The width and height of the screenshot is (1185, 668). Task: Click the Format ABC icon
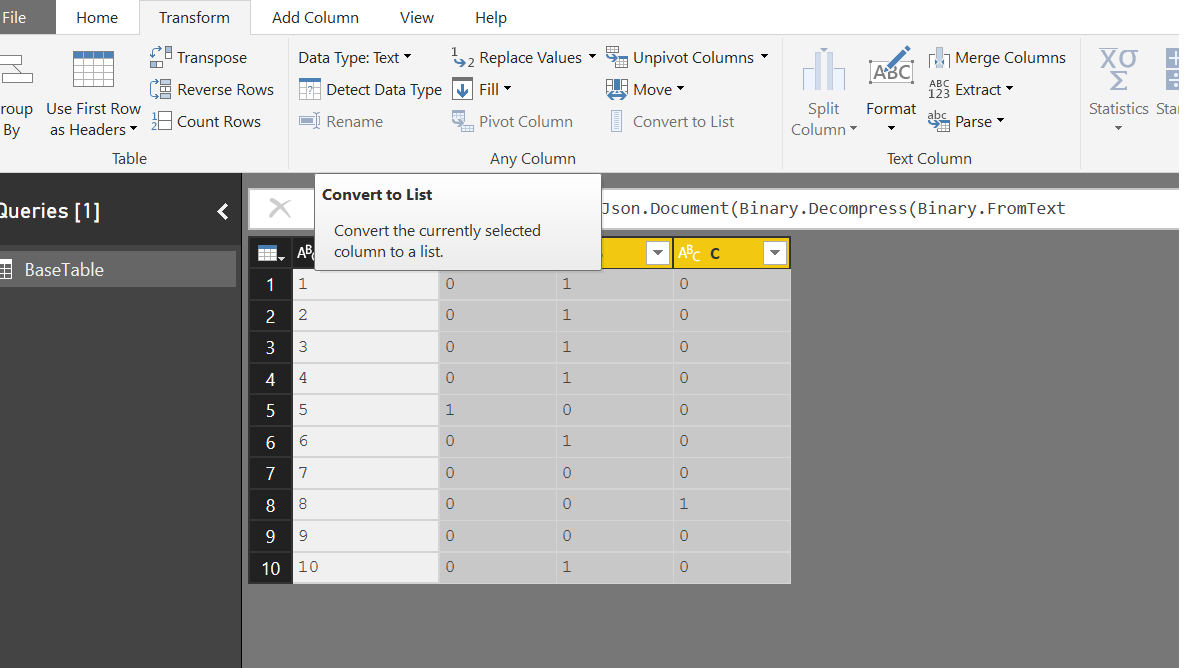[x=892, y=67]
